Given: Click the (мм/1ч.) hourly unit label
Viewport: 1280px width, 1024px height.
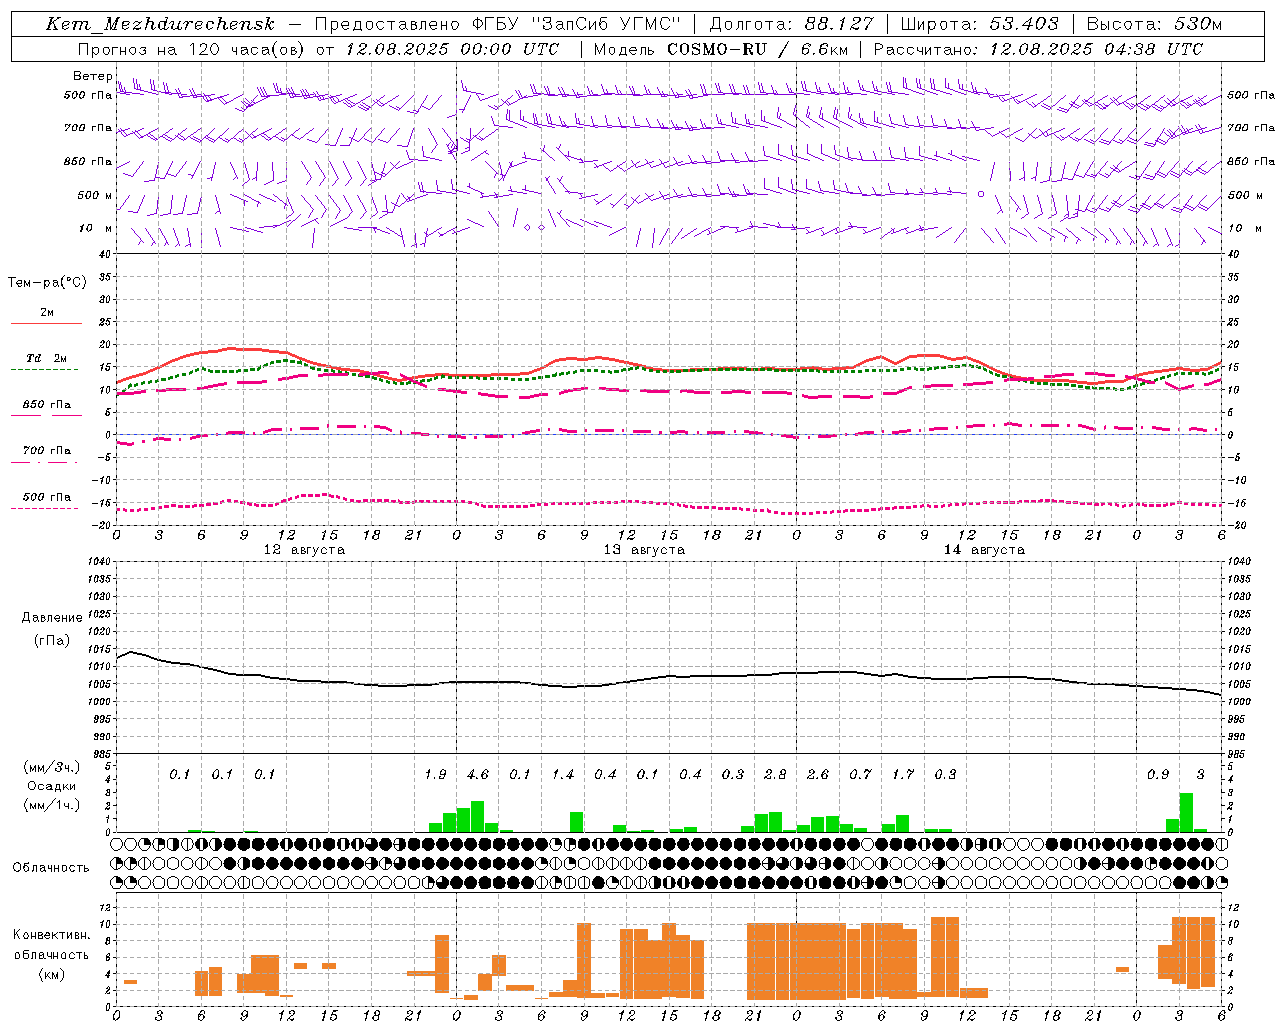Looking at the screenshot, I should (x=52, y=805).
